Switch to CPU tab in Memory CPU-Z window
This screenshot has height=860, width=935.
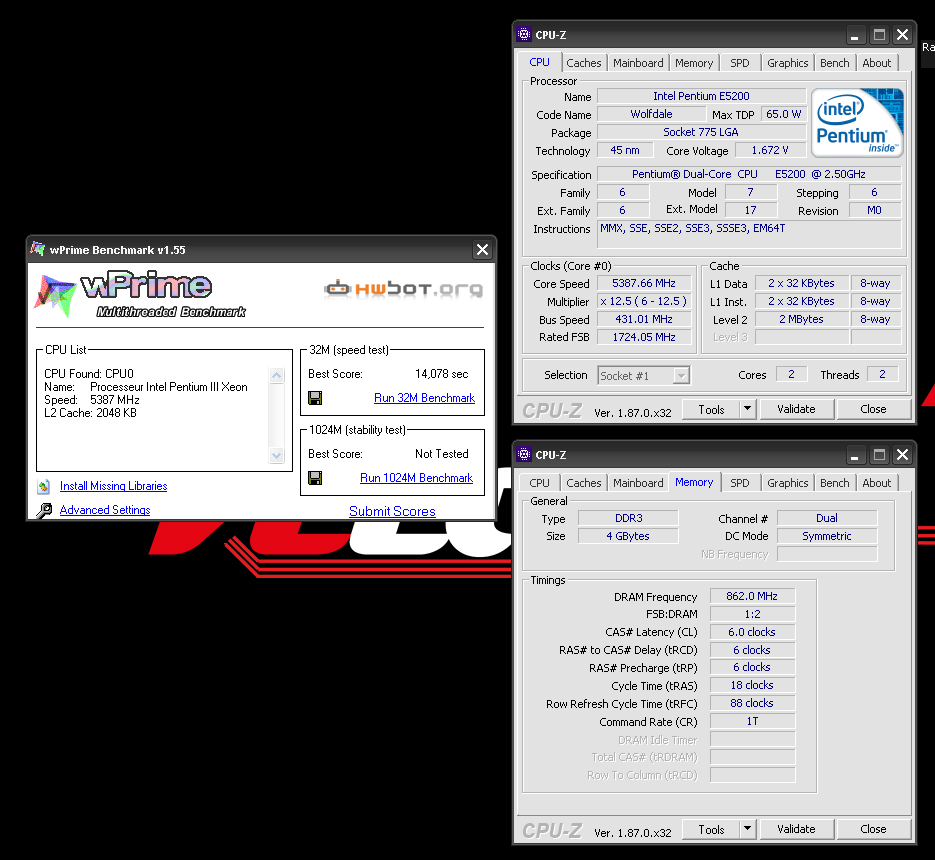[x=540, y=483]
